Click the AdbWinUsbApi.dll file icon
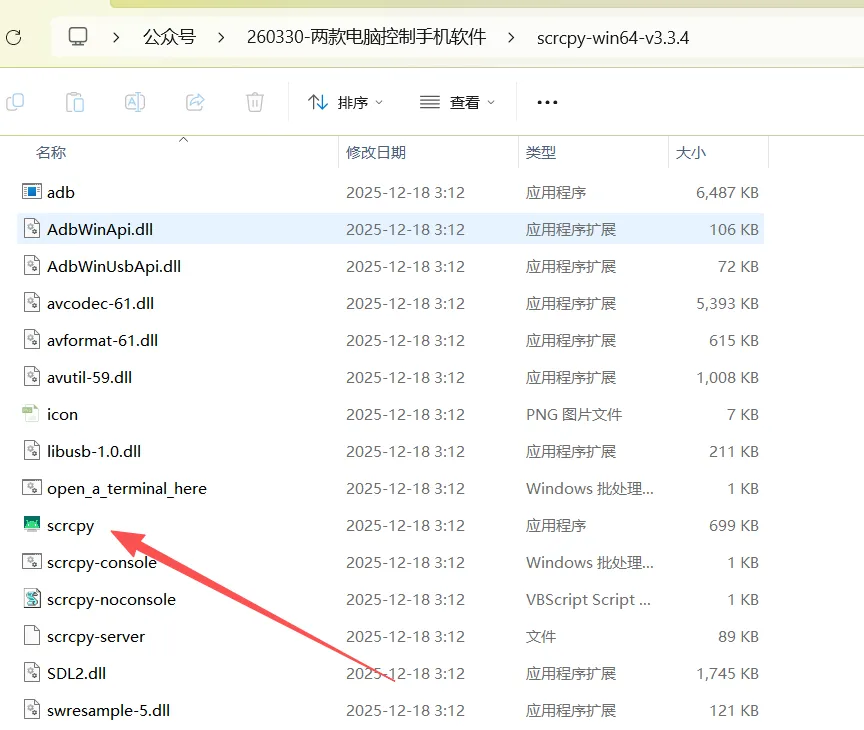This screenshot has width=864, height=730. [32, 266]
